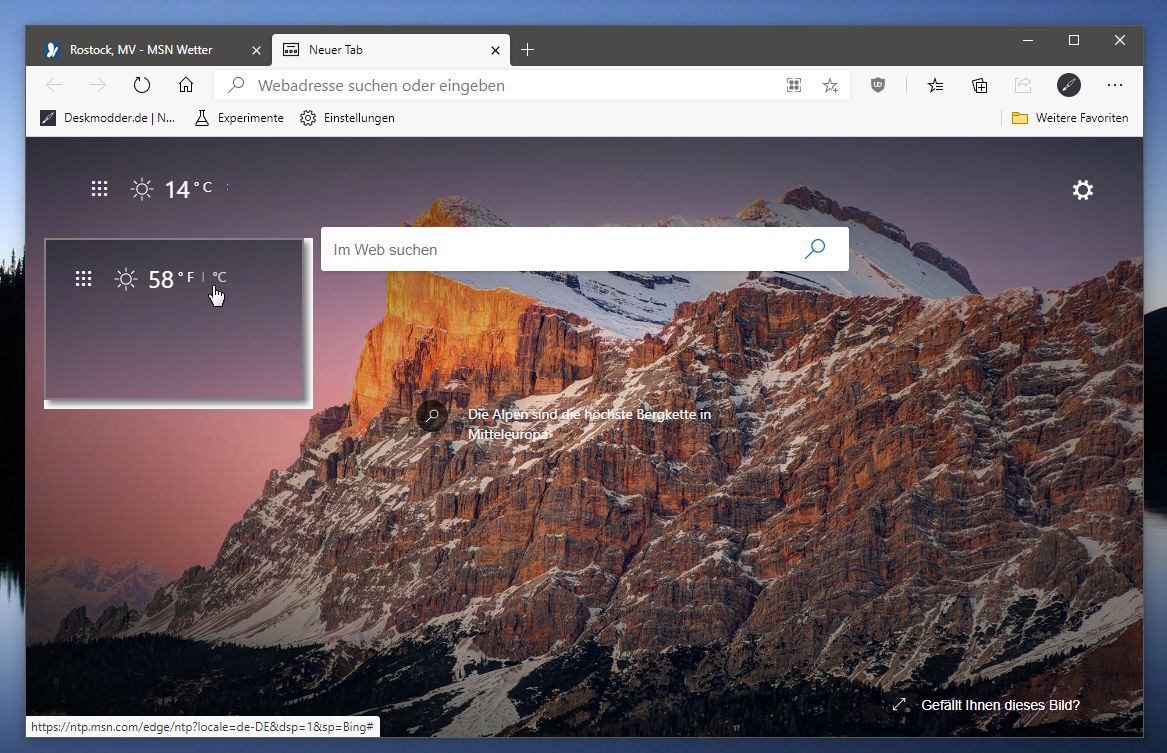This screenshot has height=753, width=1167.
Task: Open the favorites list icon
Action: tap(936, 86)
